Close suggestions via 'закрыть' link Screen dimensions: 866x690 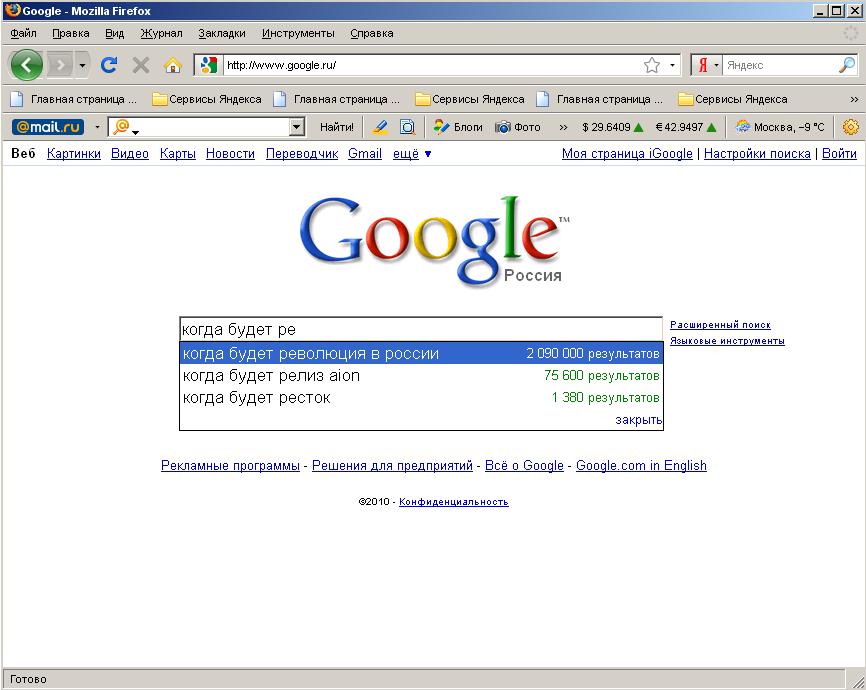638,420
